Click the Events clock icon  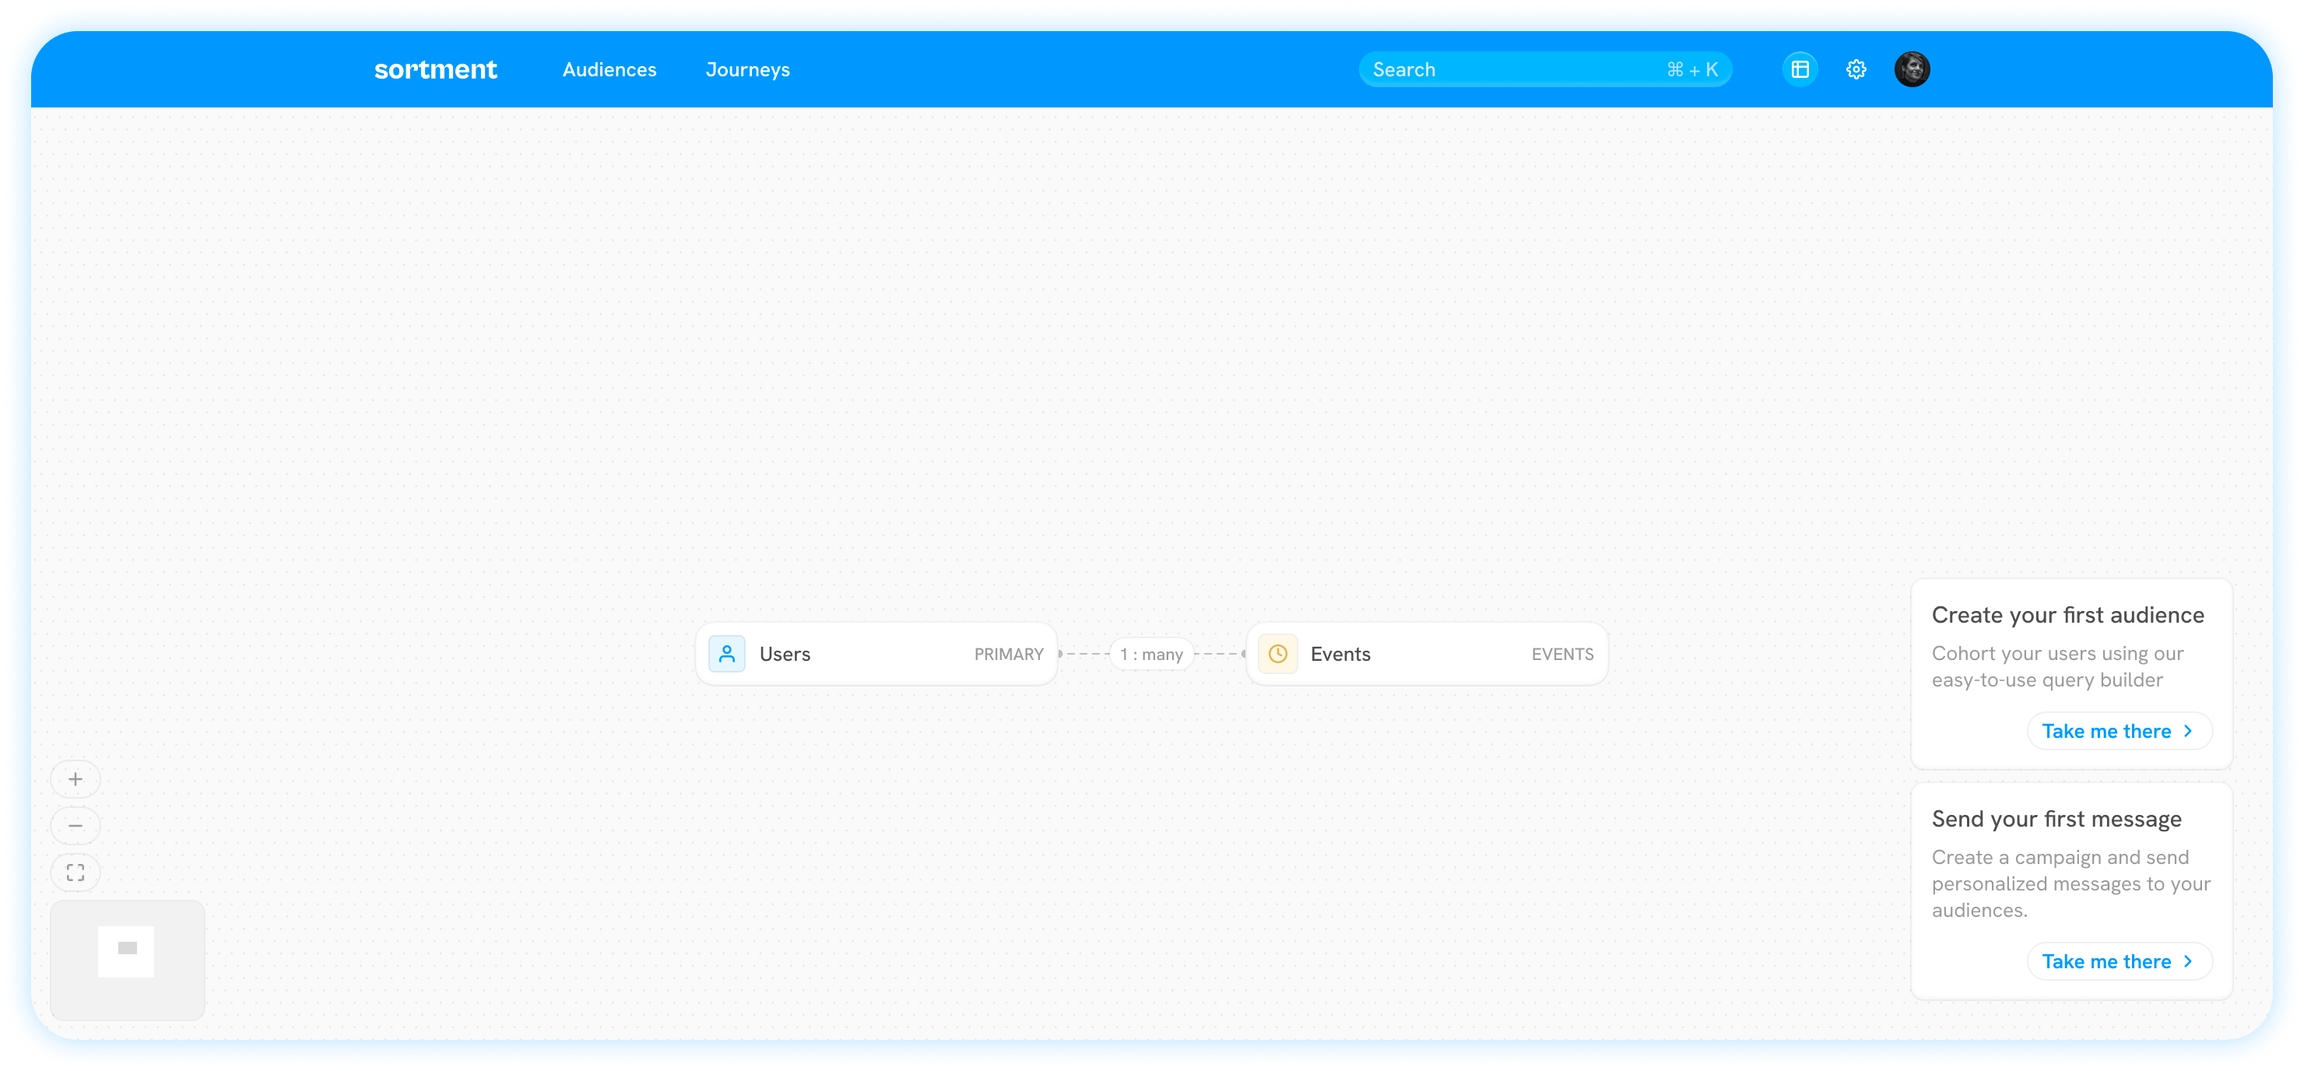1278,654
